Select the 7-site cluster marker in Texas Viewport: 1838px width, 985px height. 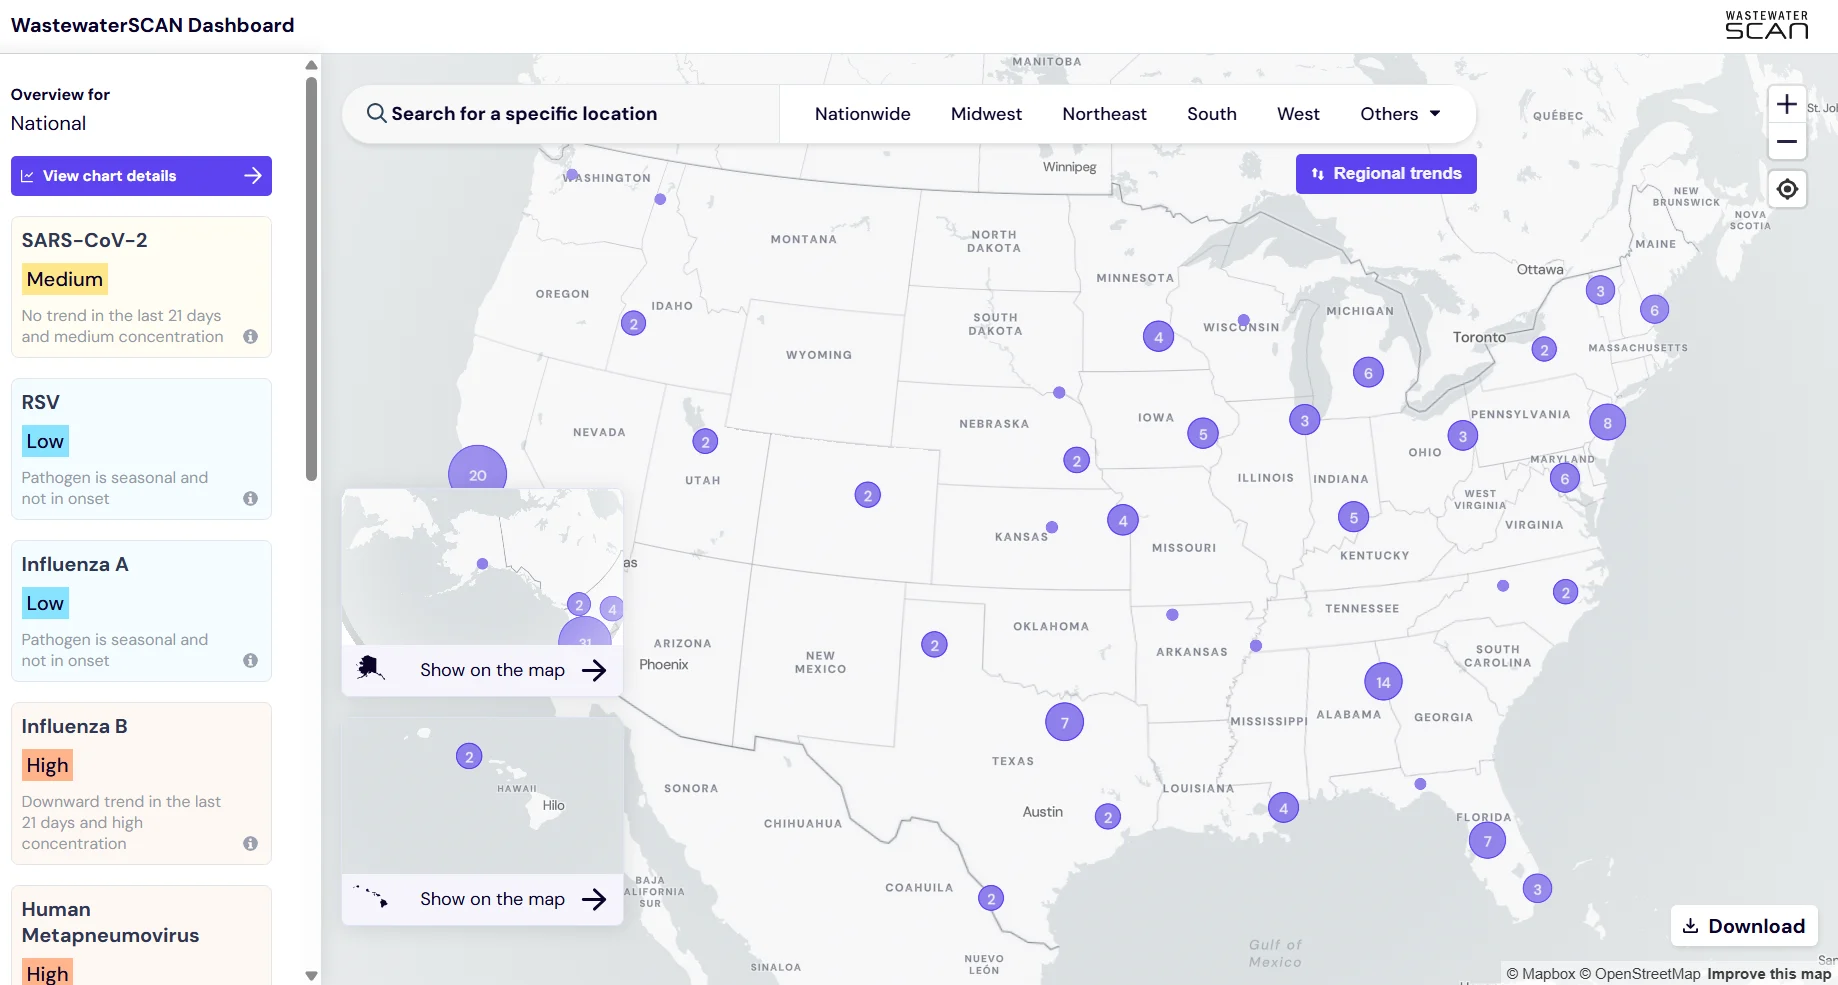[1064, 722]
